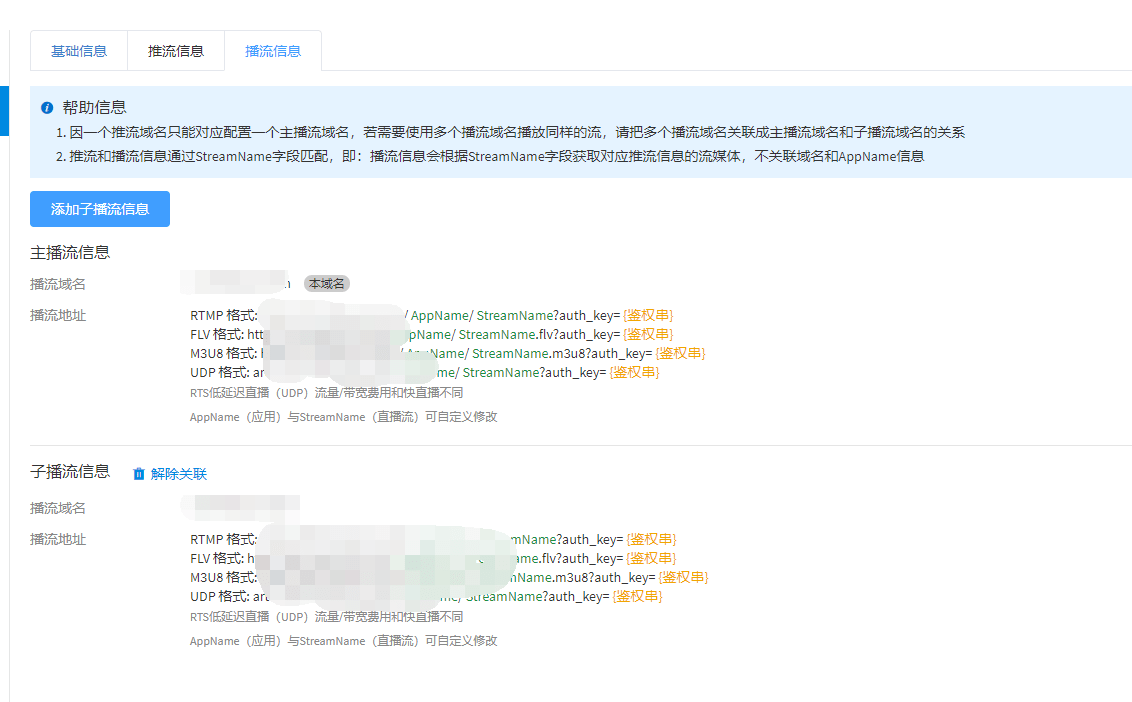Click the trash icon next to 解除关联

coord(139,474)
